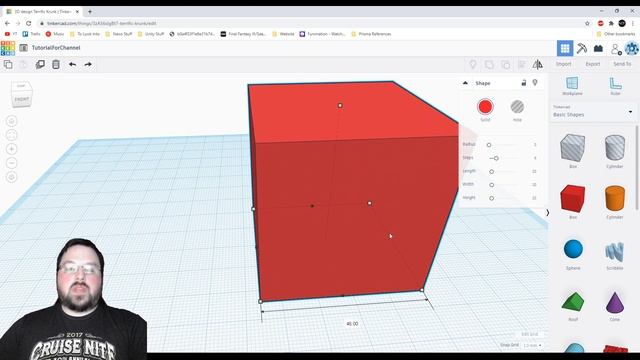Image resolution: width=640 pixels, height=360 pixels.
Task: Toggle orthographic perspective view icon
Action: (x=12, y=177)
